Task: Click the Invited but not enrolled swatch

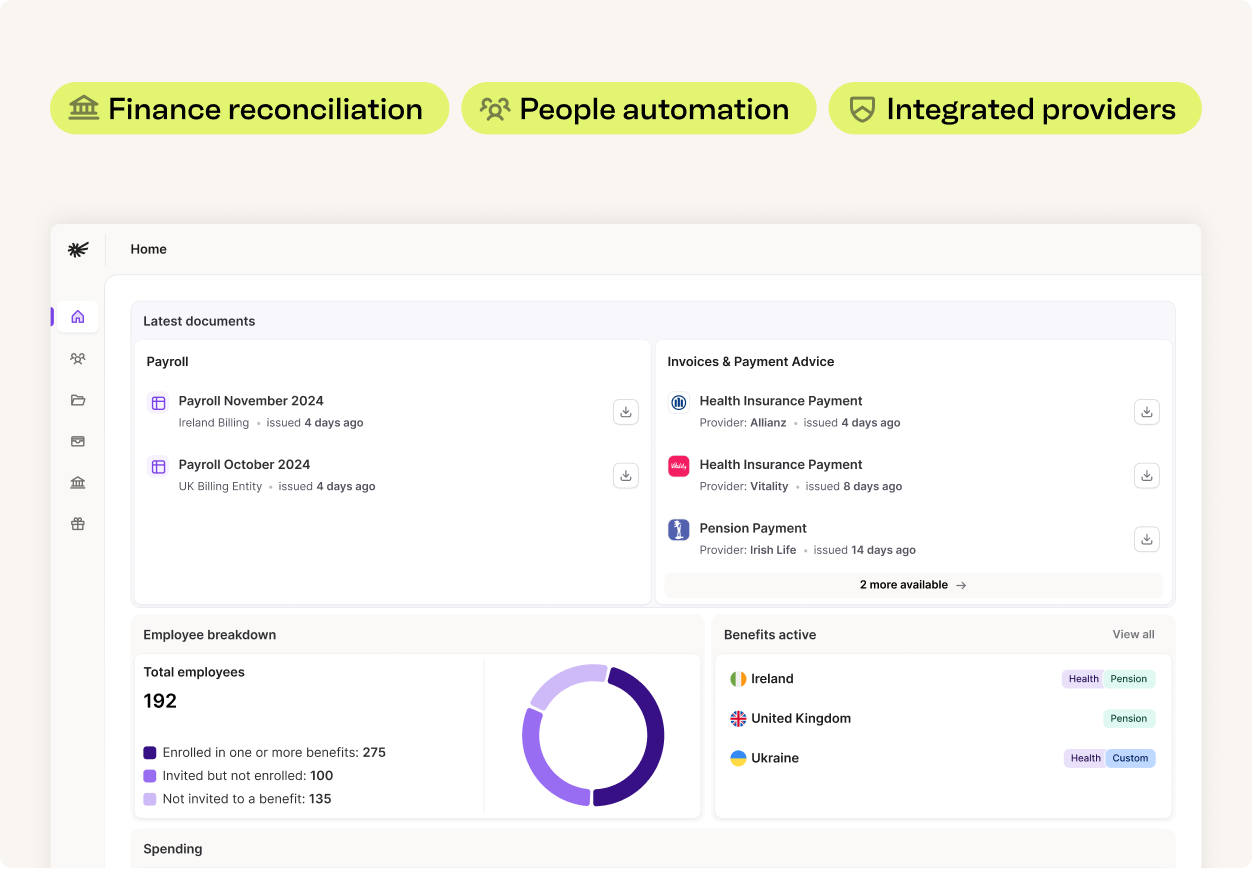Action: pyautogui.click(x=150, y=776)
